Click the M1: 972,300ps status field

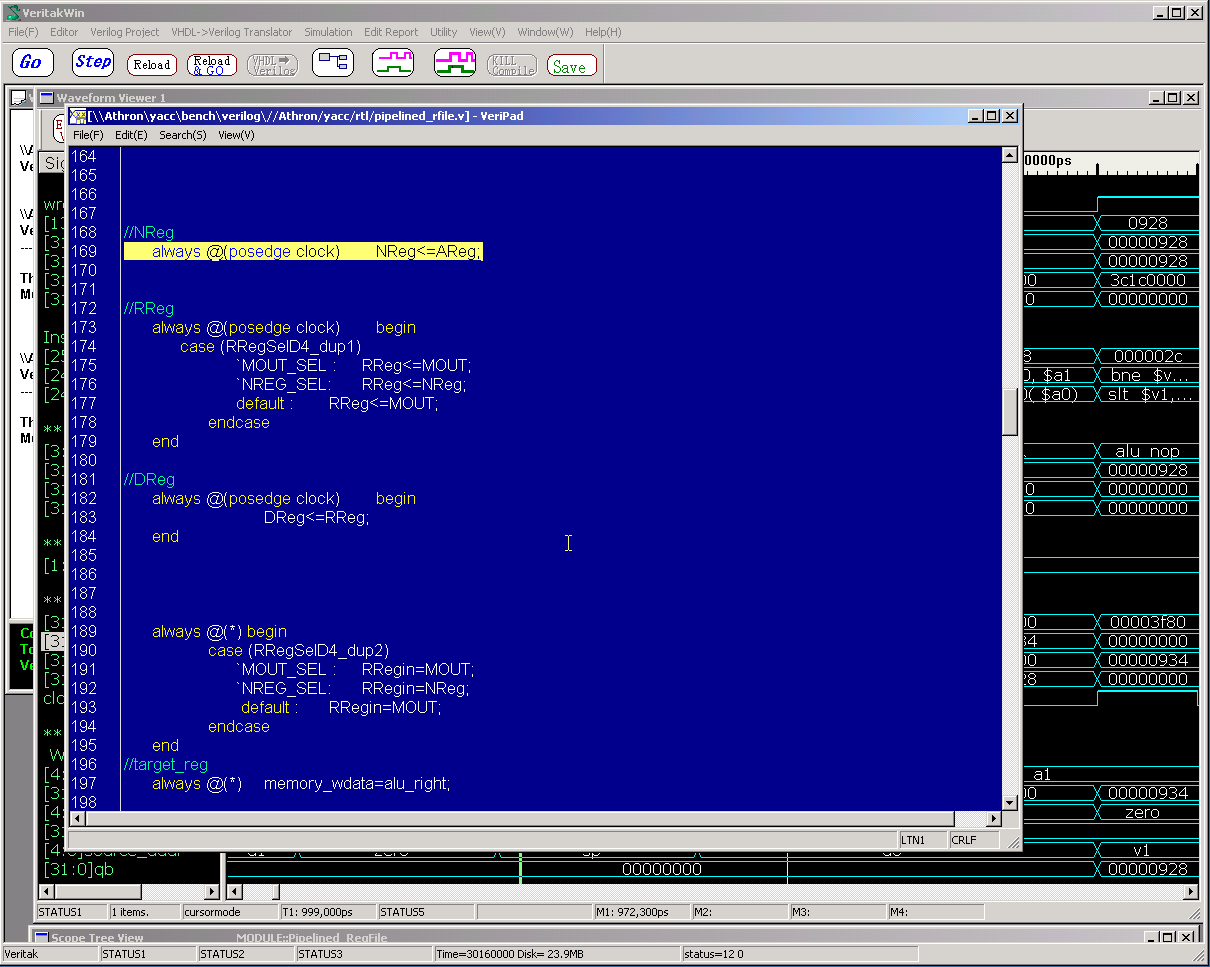640,912
